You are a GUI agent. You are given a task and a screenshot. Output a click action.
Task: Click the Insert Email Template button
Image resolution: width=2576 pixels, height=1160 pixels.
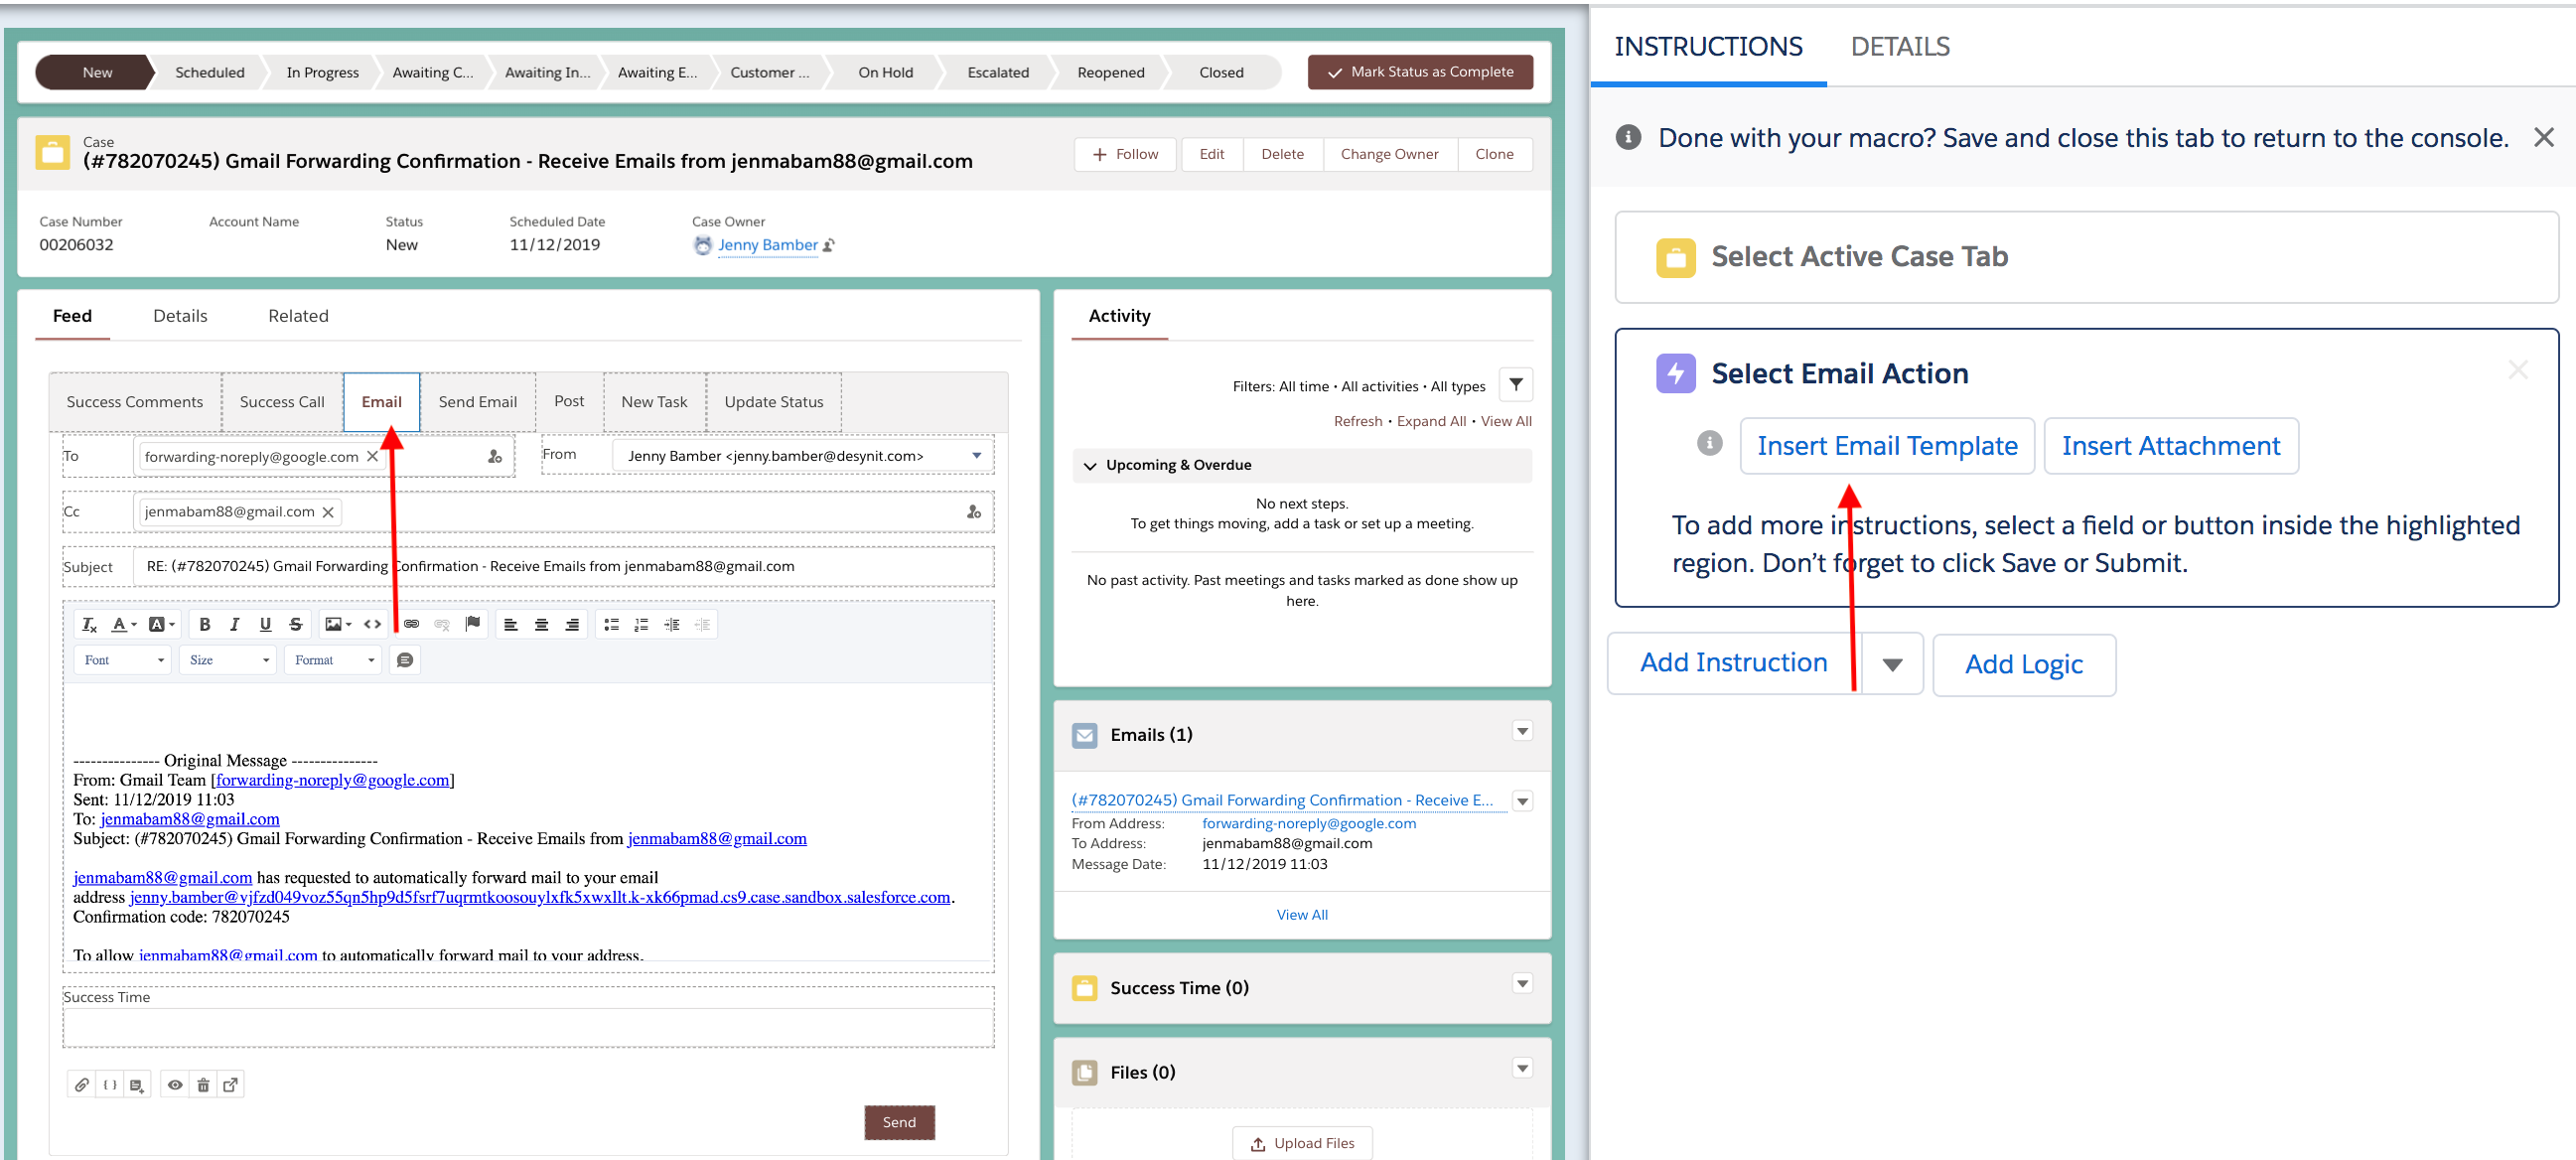point(1887,446)
